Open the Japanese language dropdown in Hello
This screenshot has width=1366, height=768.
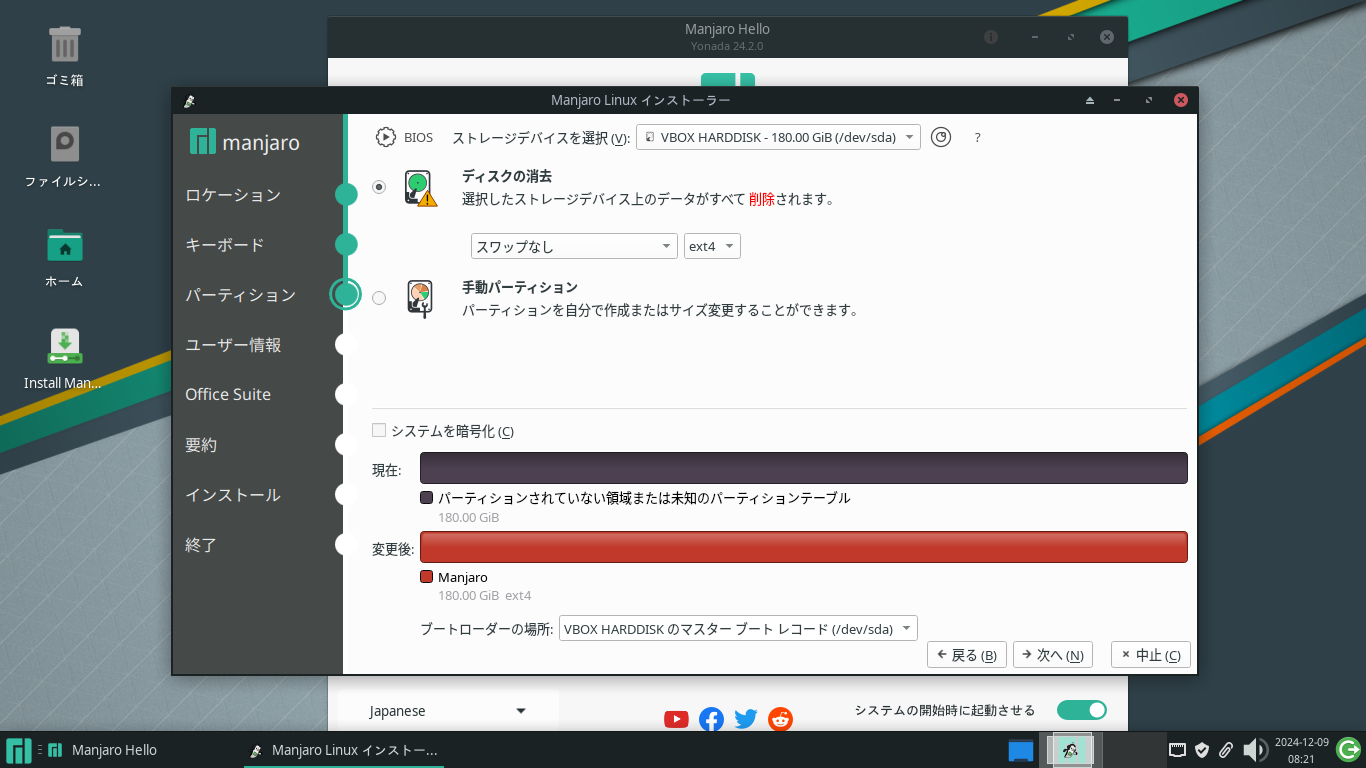click(x=447, y=711)
